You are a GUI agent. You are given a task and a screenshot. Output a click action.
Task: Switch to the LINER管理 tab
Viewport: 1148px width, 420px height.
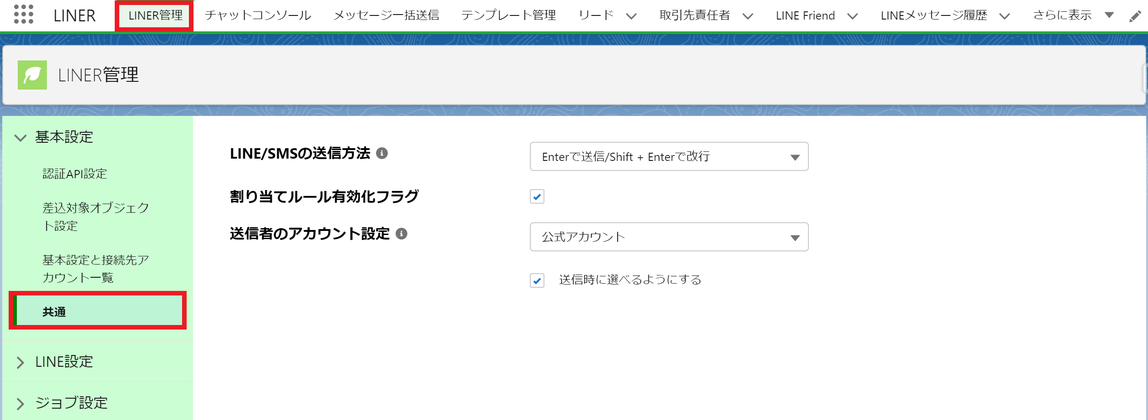pos(154,15)
